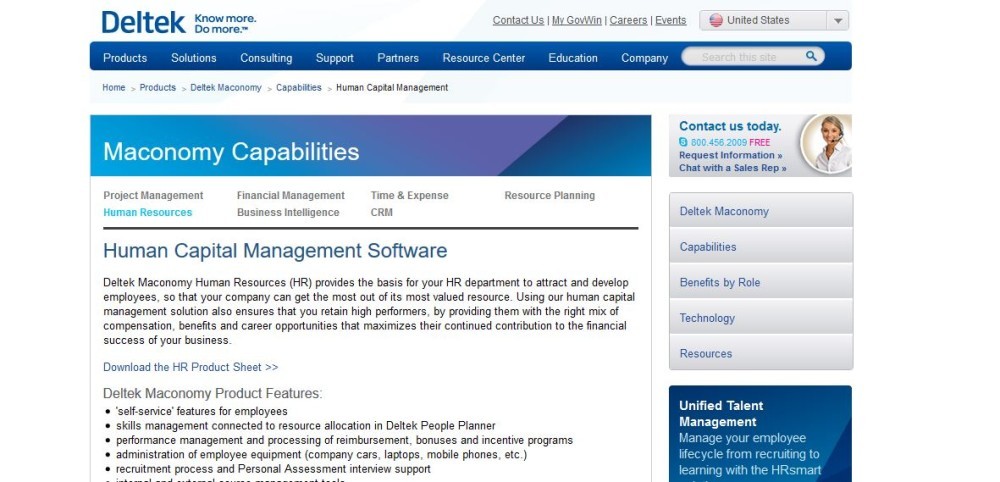Image resolution: width=1000 pixels, height=482 pixels.
Task: Click the performance management bullet text
Action: (x=344, y=441)
